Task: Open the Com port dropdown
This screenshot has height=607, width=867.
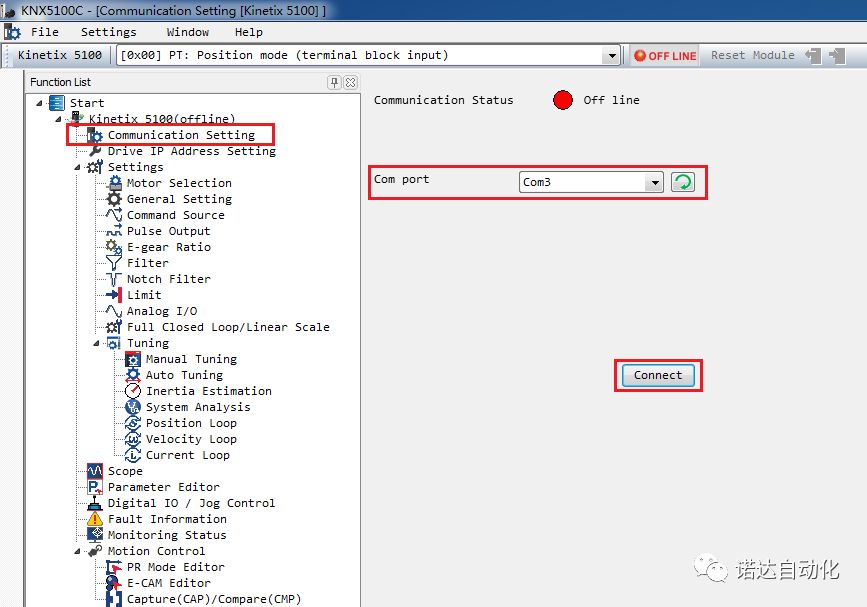Action: coord(655,182)
